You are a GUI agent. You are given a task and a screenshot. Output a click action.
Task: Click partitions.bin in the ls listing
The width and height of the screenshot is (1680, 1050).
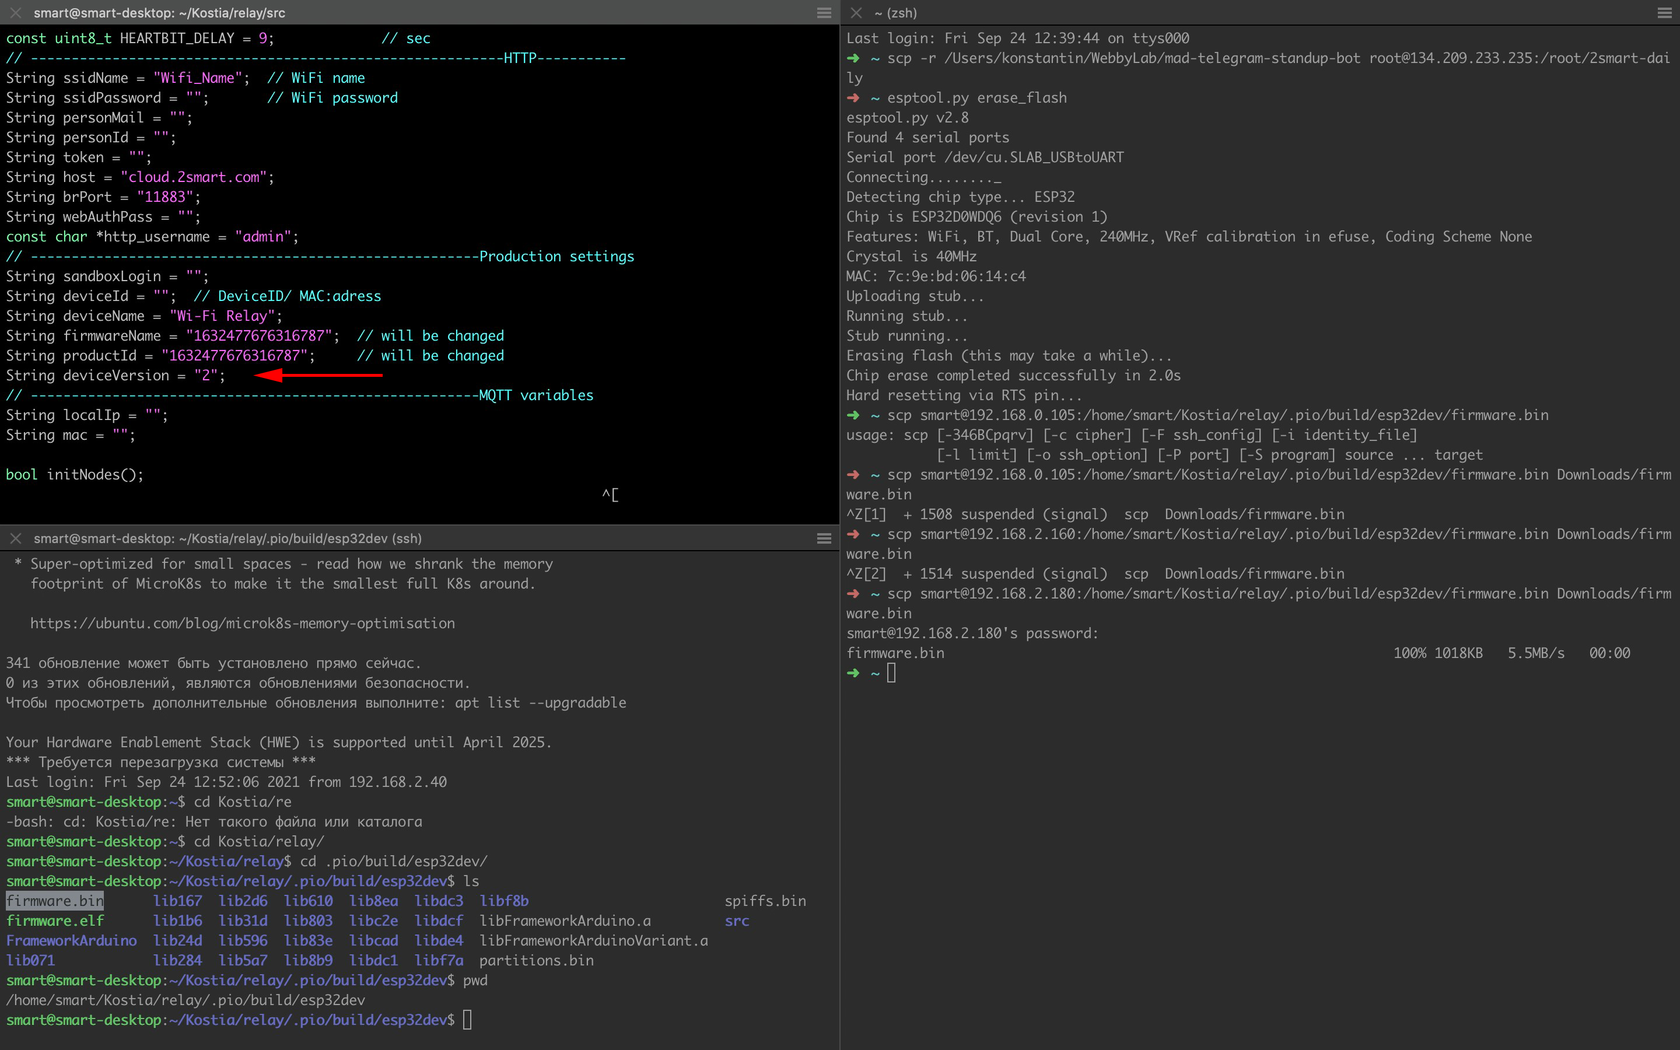[x=536, y=961]
